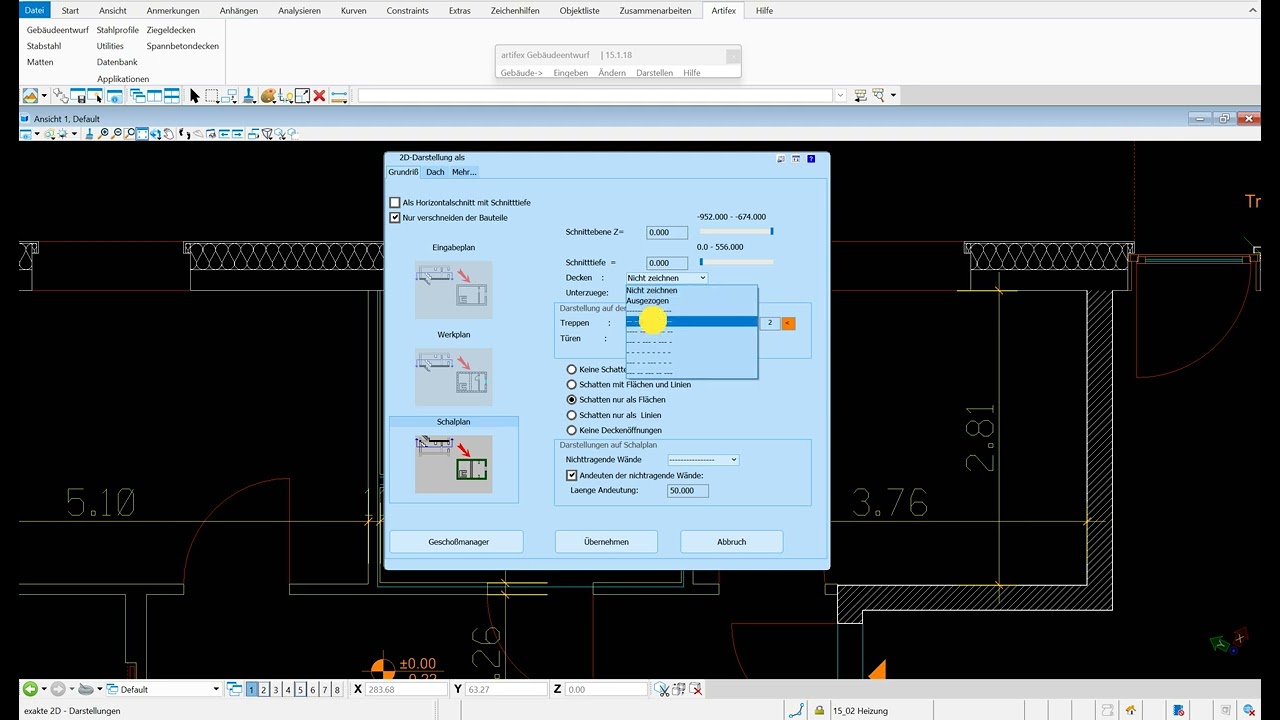The height and width of the screenshot is (720, 1280).
Task: Open Gebäude-> menu in the artifex window
Action: 522,73
